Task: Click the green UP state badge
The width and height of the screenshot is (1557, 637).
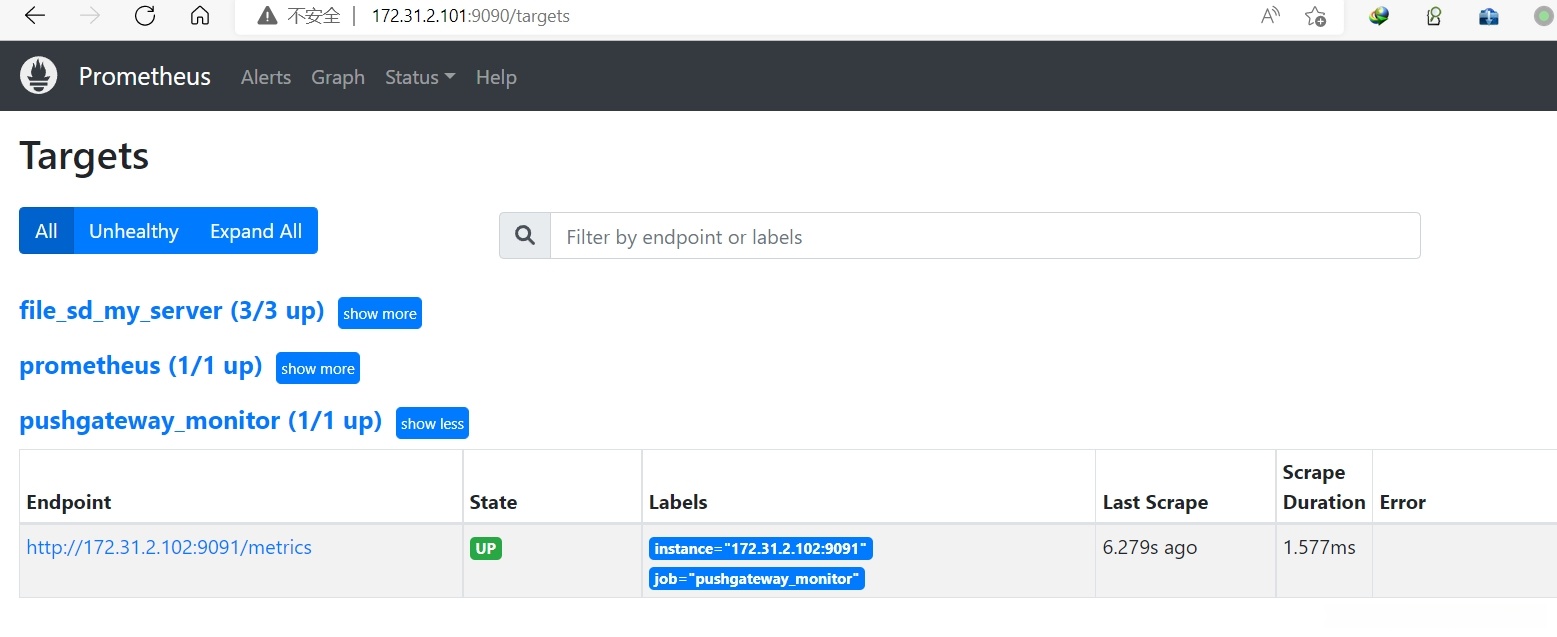Action: pos(486,548)
